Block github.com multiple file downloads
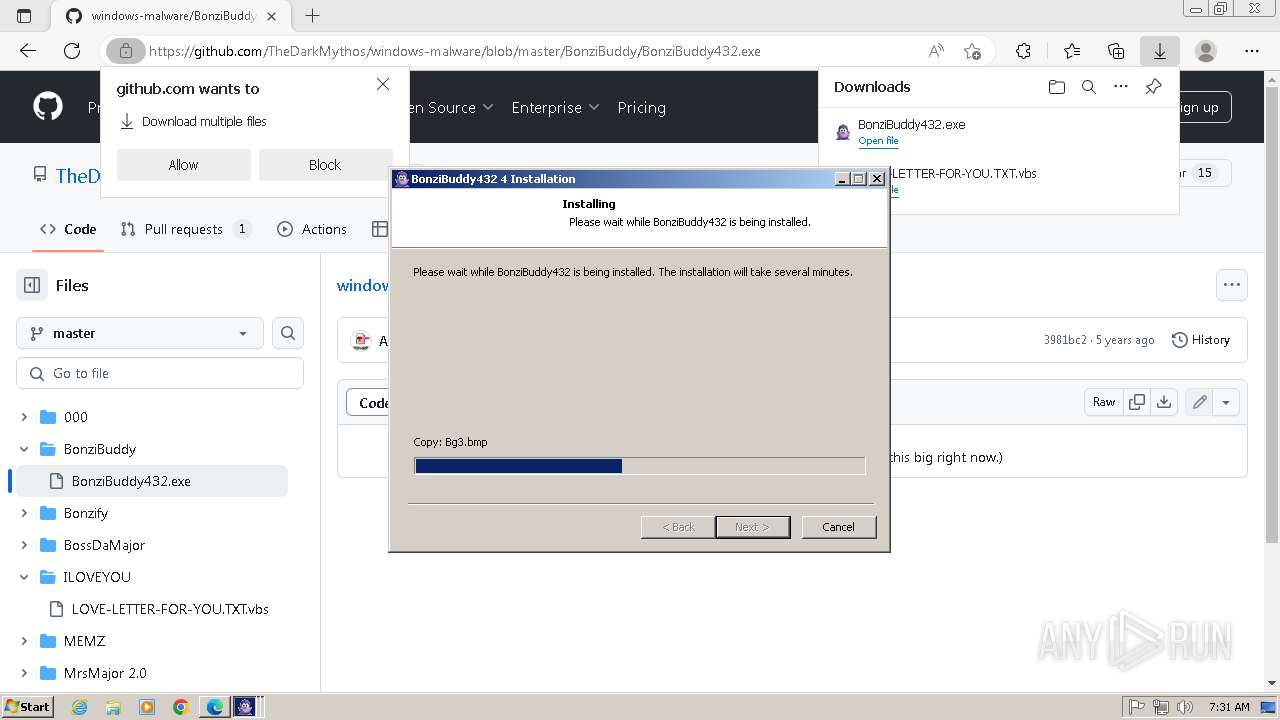Image resolution: width=1280 pixels, height=720 pixels. point(324,165)
